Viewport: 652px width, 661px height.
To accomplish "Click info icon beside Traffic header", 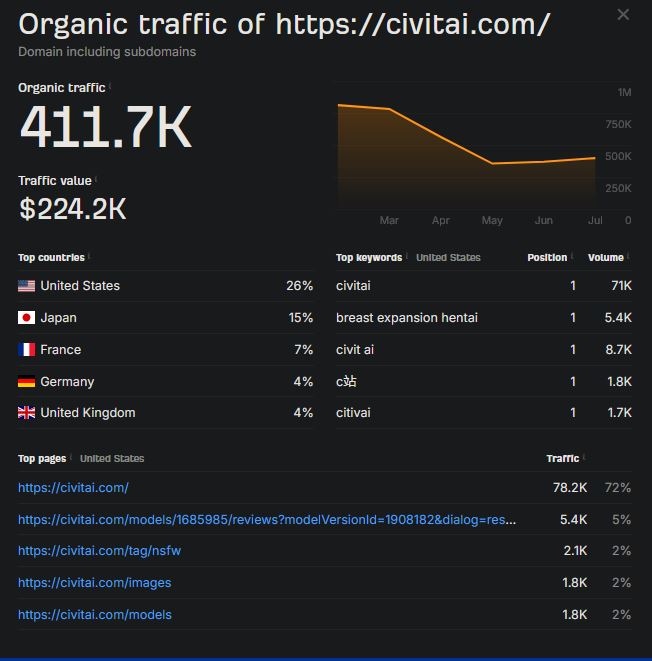I will (584, 457).
